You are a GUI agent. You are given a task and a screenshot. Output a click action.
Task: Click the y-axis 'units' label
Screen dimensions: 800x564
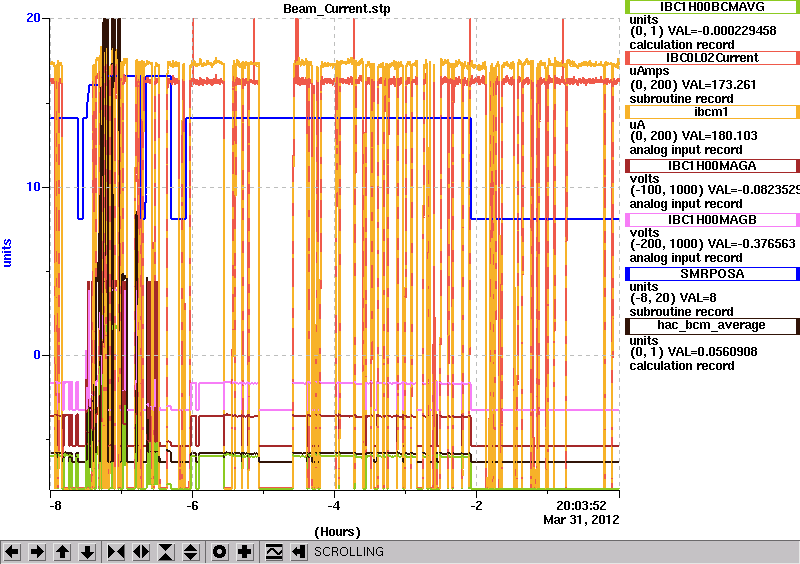[x=7, y=253]
